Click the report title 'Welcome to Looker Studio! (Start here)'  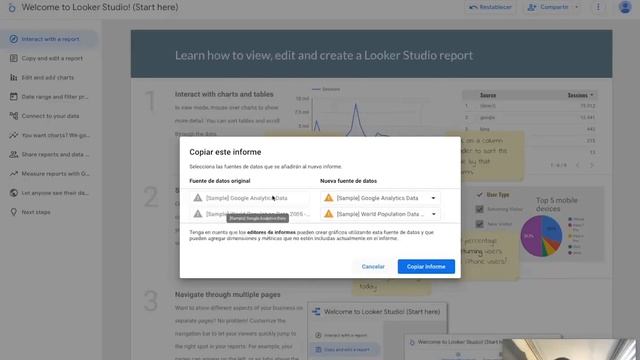coord(100,7)
